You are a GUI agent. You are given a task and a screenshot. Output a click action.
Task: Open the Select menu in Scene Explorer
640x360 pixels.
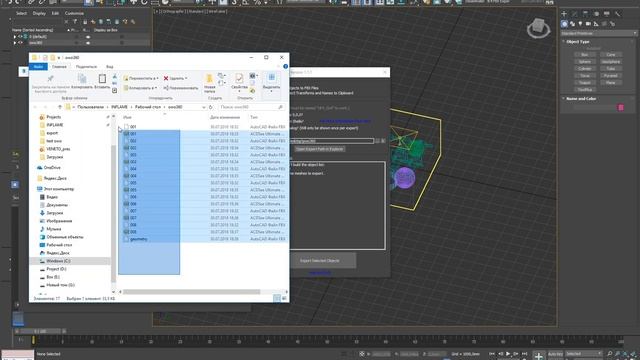[x=21, y=13]
